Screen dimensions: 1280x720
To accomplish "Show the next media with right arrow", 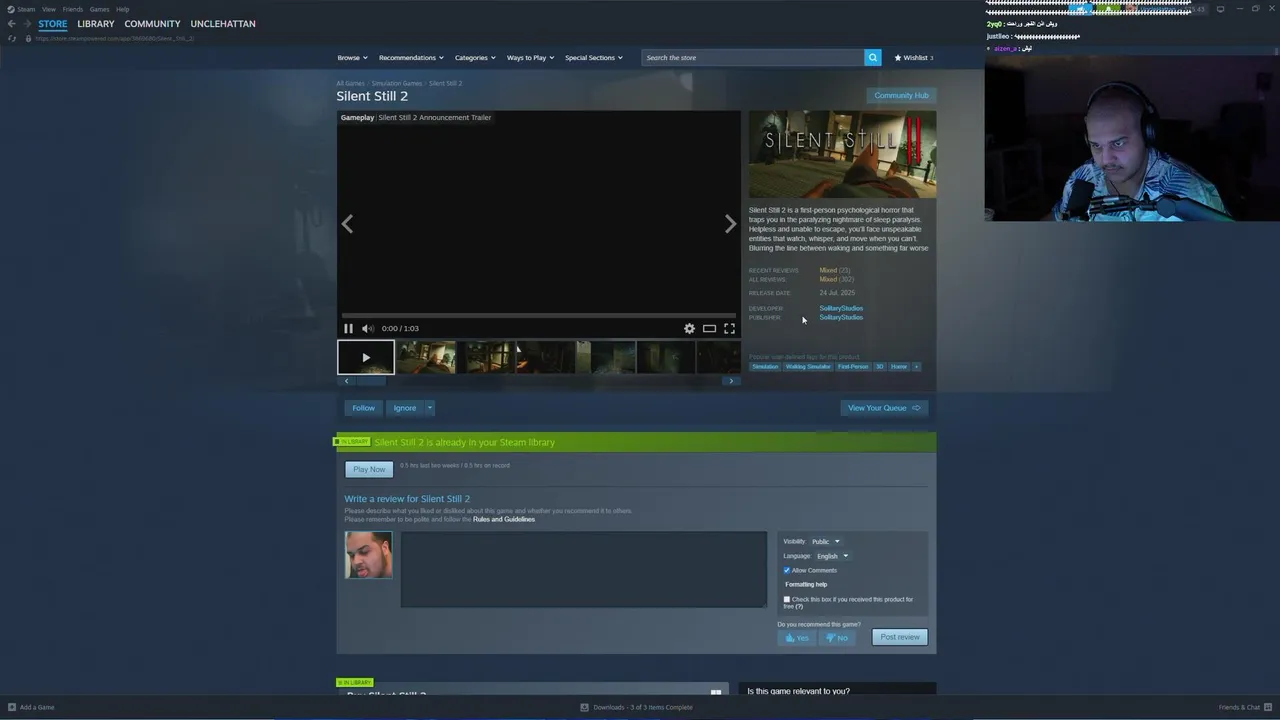I will [x=730, y=224].
